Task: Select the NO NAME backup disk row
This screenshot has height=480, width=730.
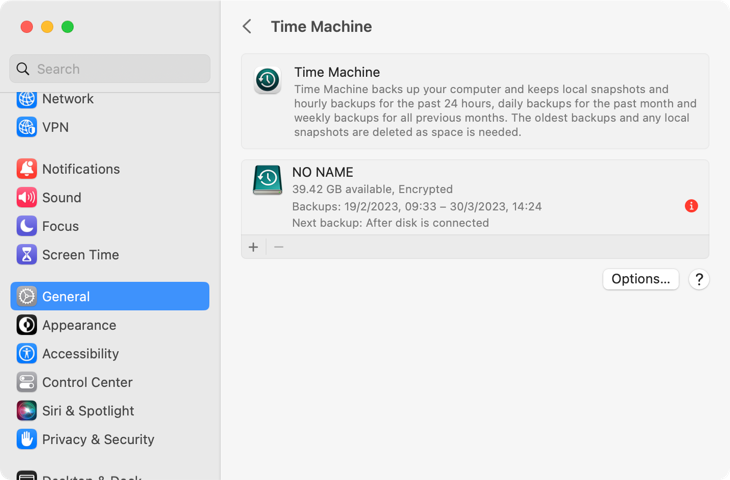Action: point(475,197)
